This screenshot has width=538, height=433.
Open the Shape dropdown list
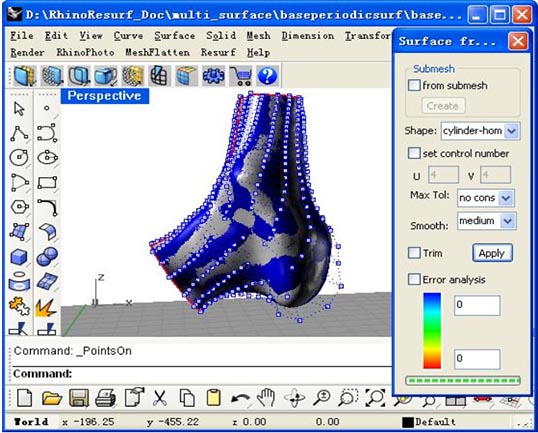(512, 131)
